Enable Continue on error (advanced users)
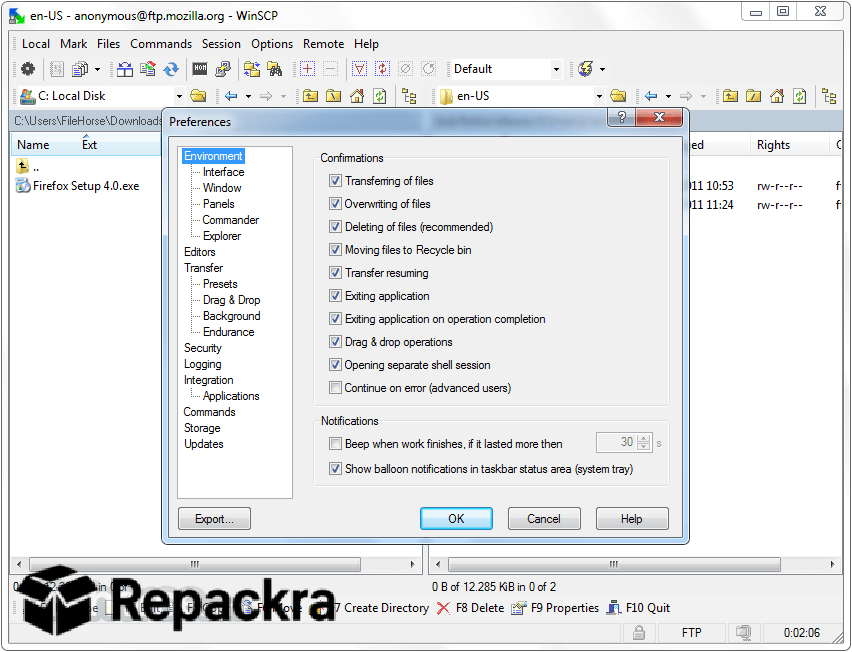The width and height of the screenshot is (852, 652). tap(335, 388)
